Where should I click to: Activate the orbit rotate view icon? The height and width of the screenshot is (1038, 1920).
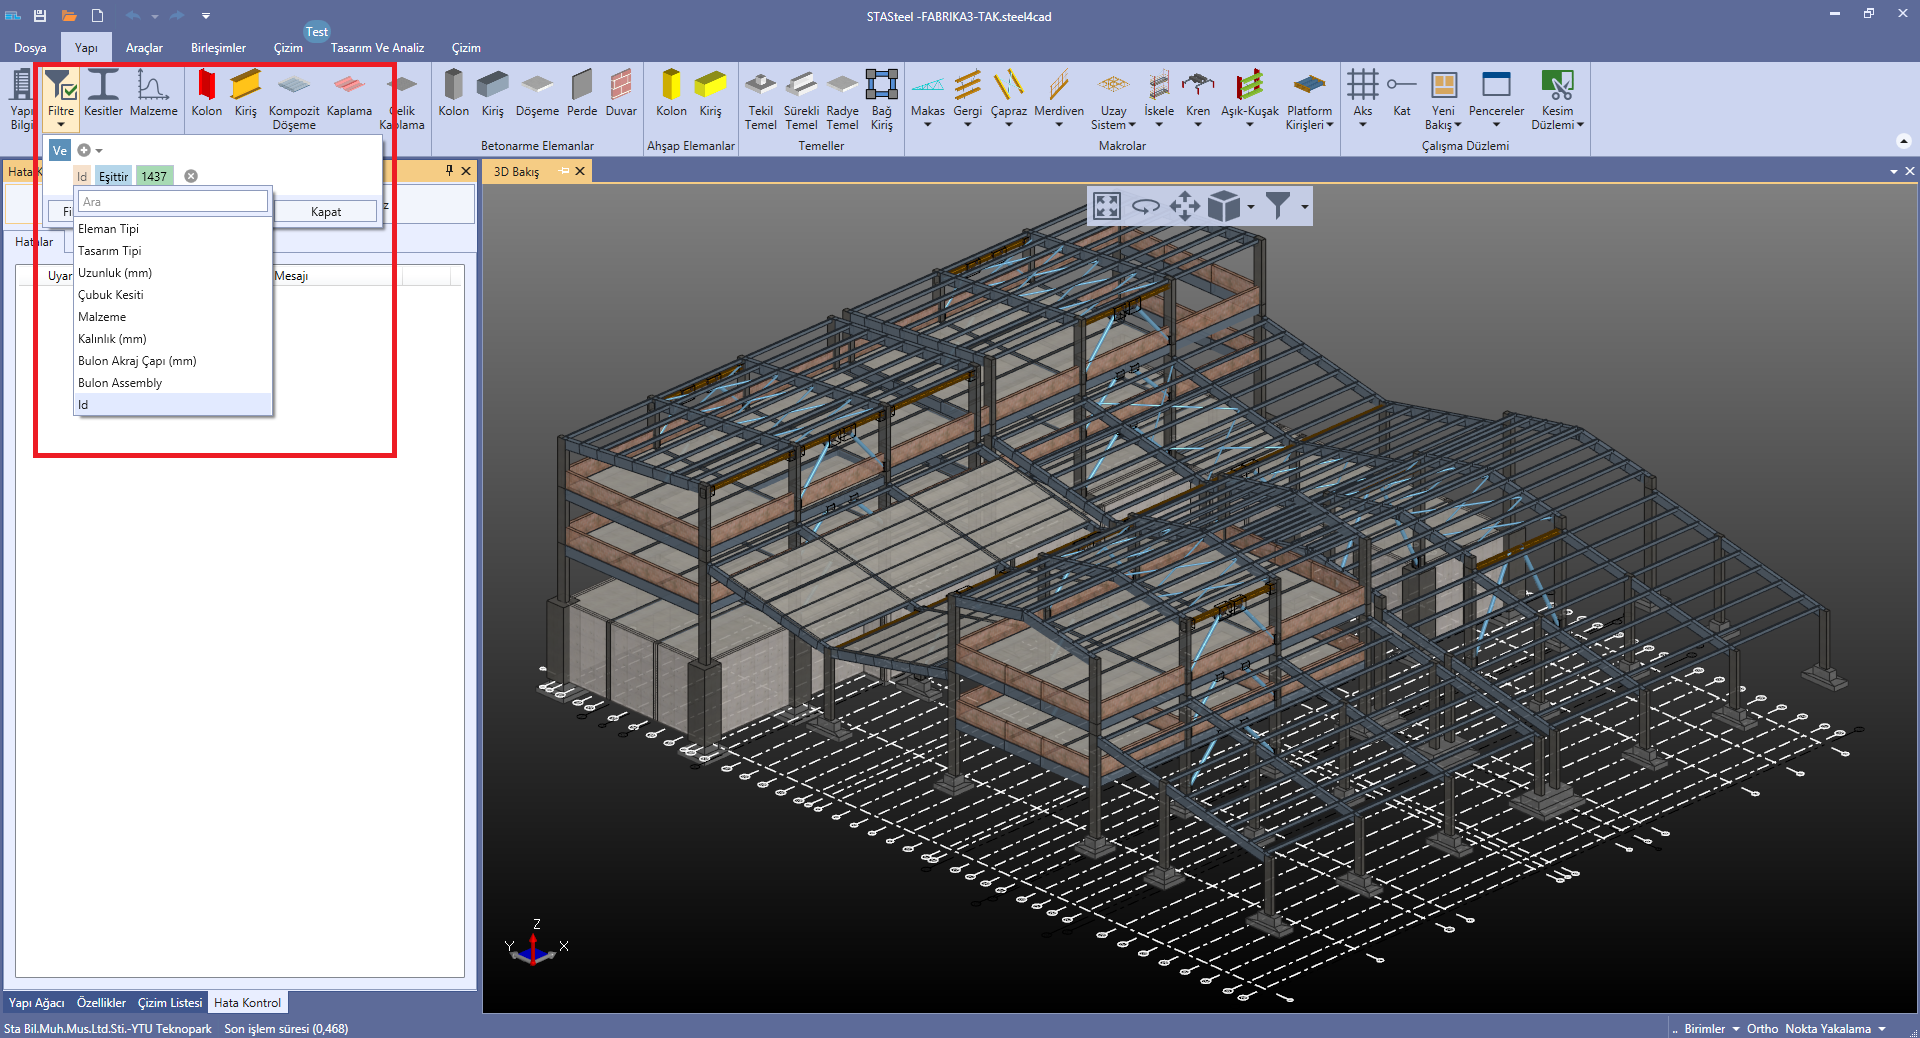click(1145, 207)
